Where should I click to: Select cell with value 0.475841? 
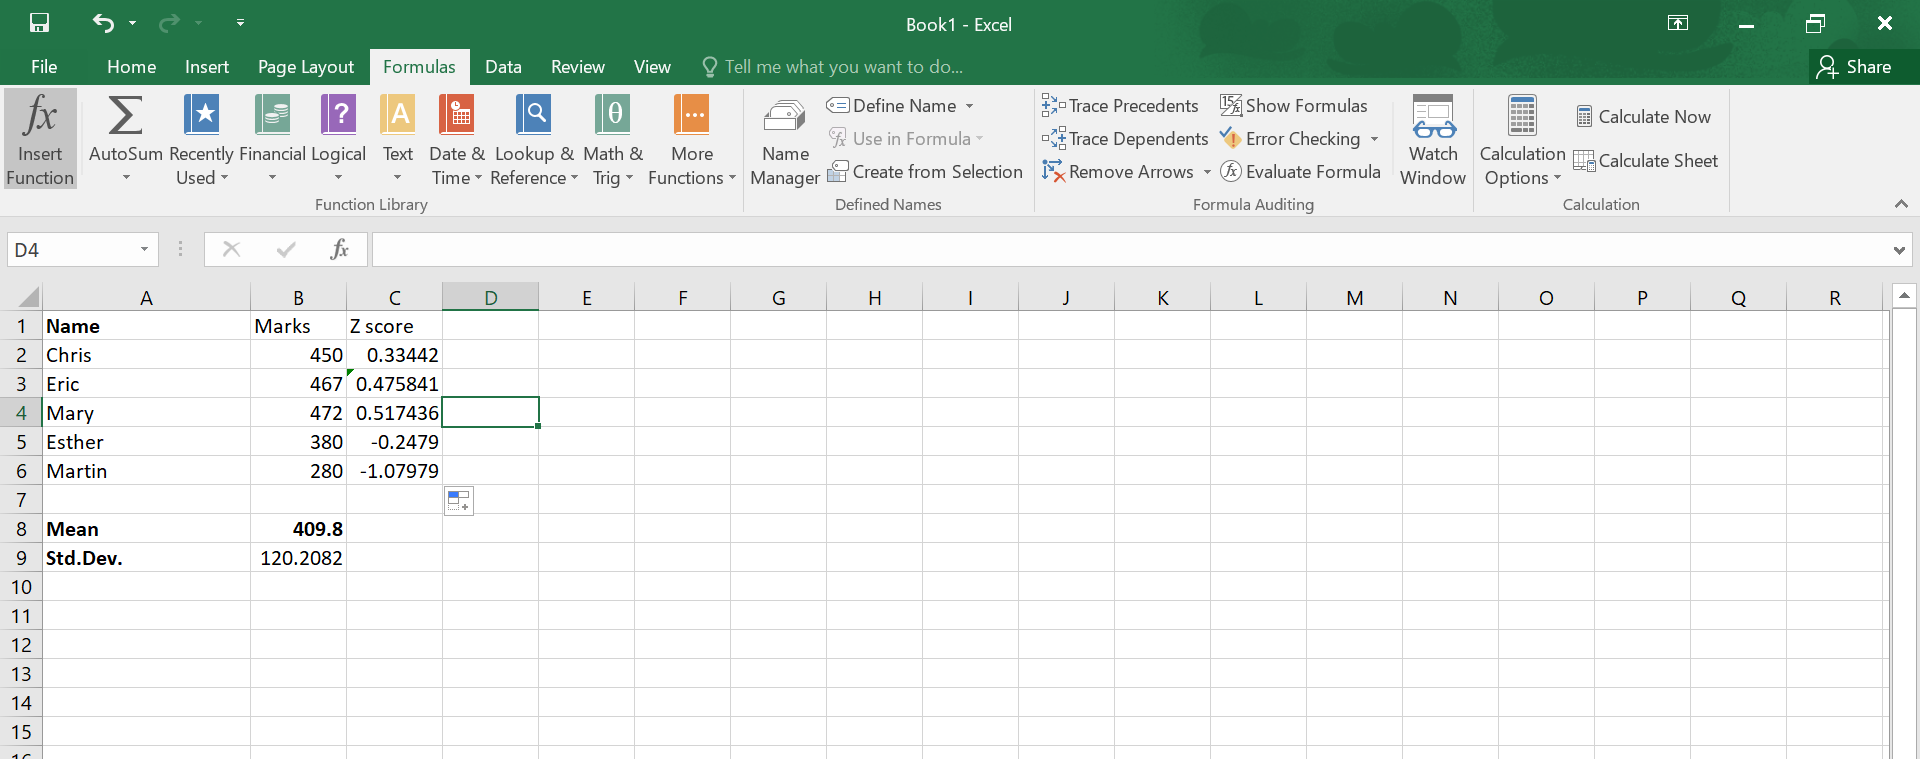(394, 384)
